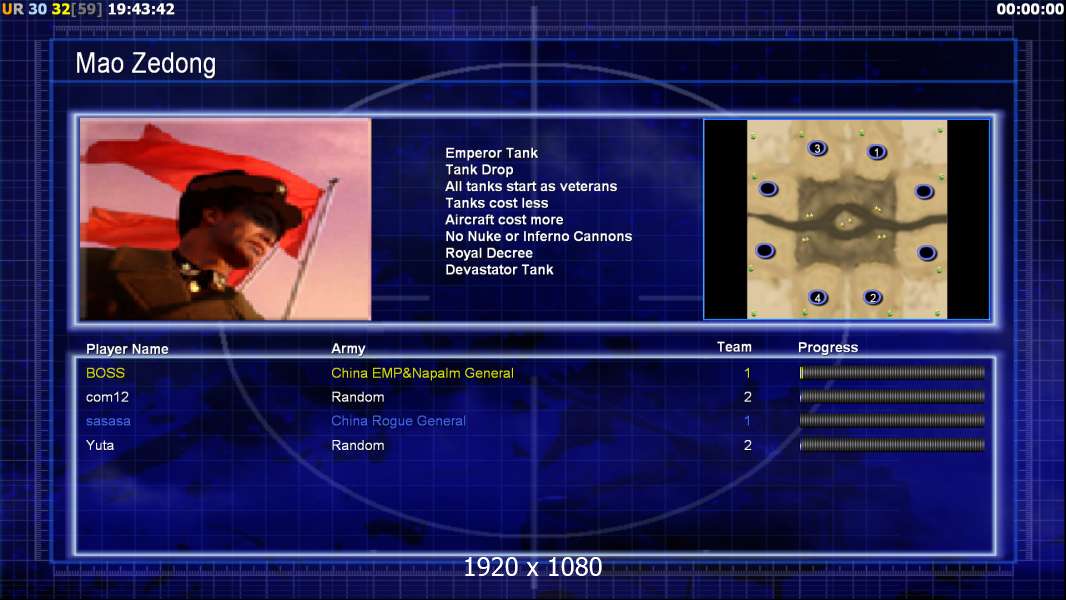Select player name 'sasasa'
The height and width of the screenshot is (600, 1066).
click(108, 421)
